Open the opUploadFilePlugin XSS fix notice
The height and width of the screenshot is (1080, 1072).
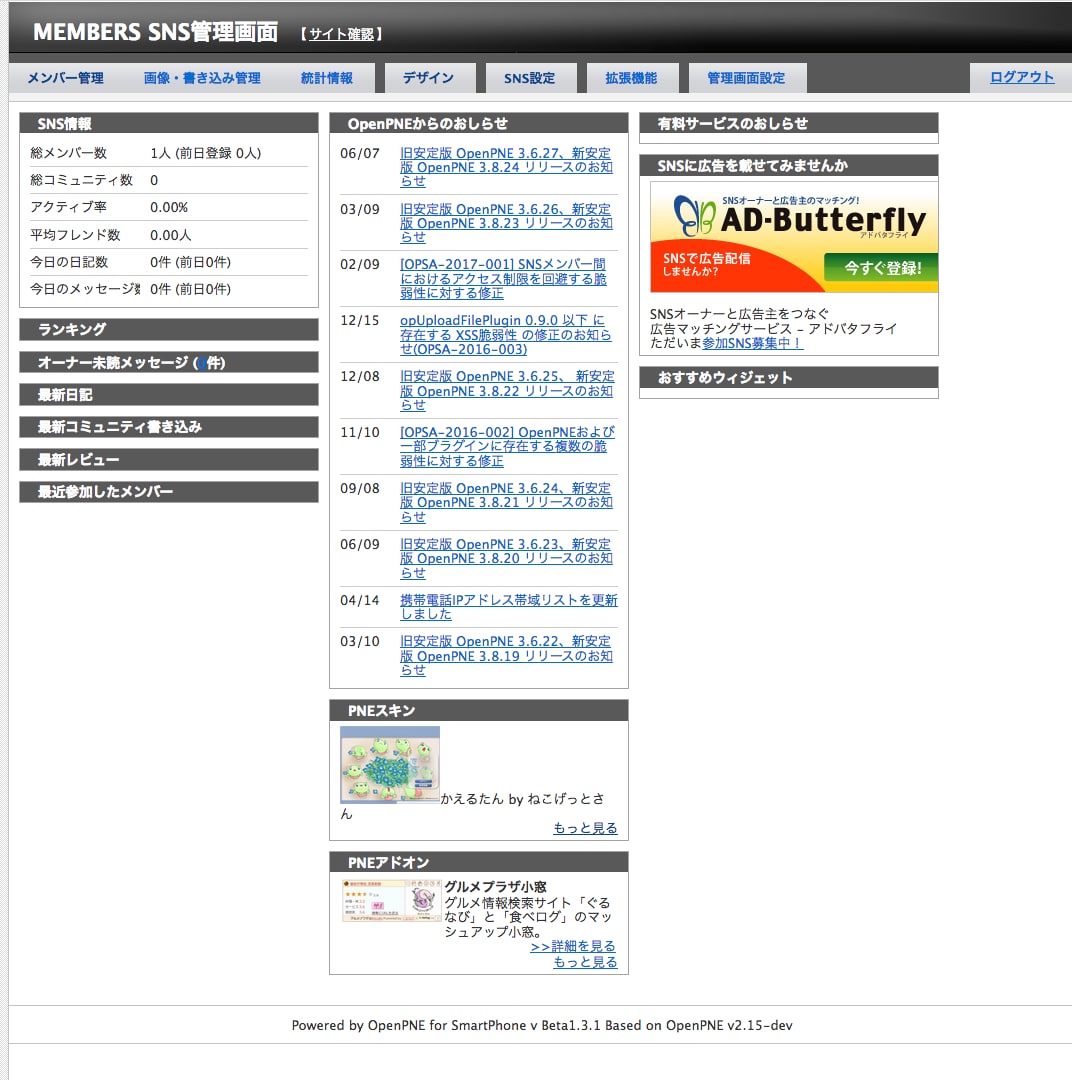click(x=505, y=334)
